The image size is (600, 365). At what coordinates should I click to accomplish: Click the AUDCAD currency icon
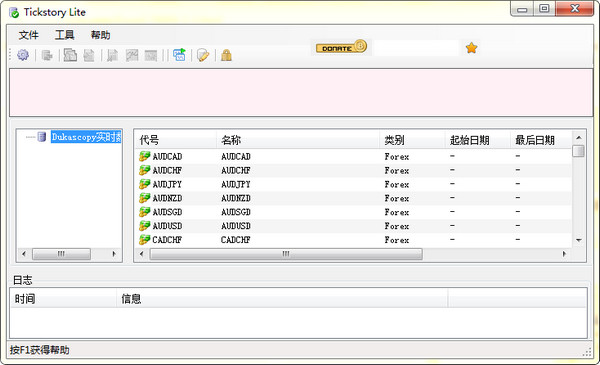(144, 156)
